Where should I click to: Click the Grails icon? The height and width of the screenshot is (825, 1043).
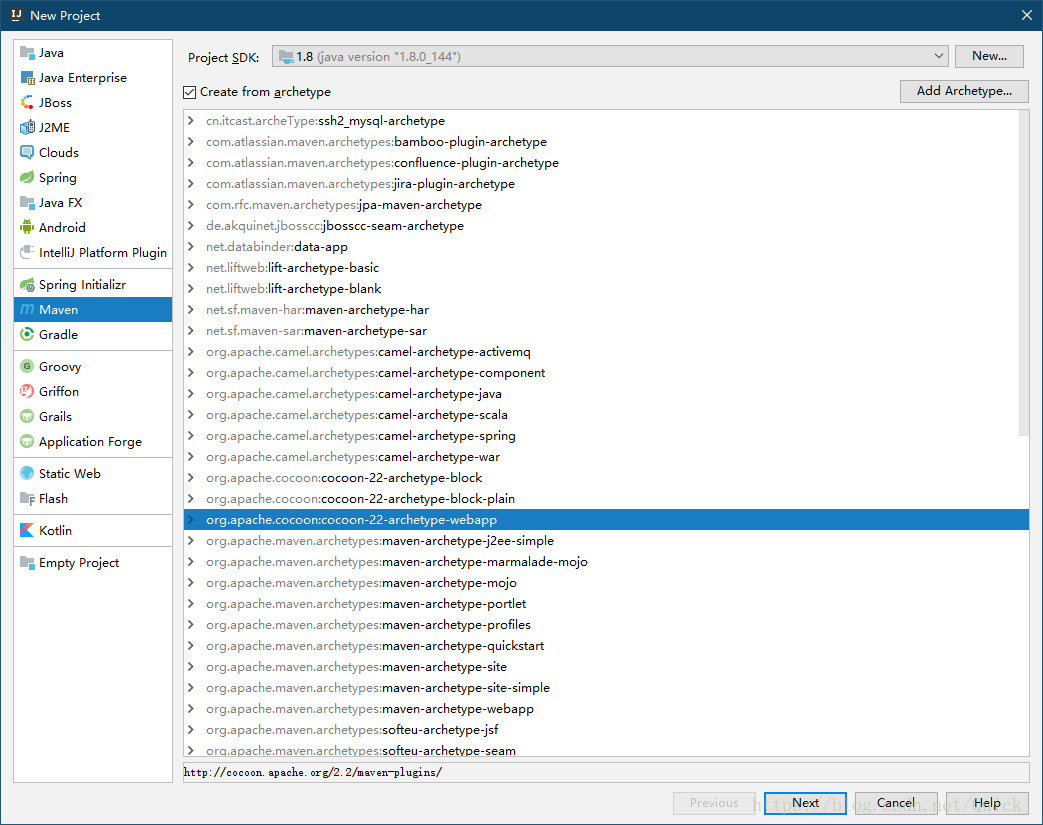27,416
